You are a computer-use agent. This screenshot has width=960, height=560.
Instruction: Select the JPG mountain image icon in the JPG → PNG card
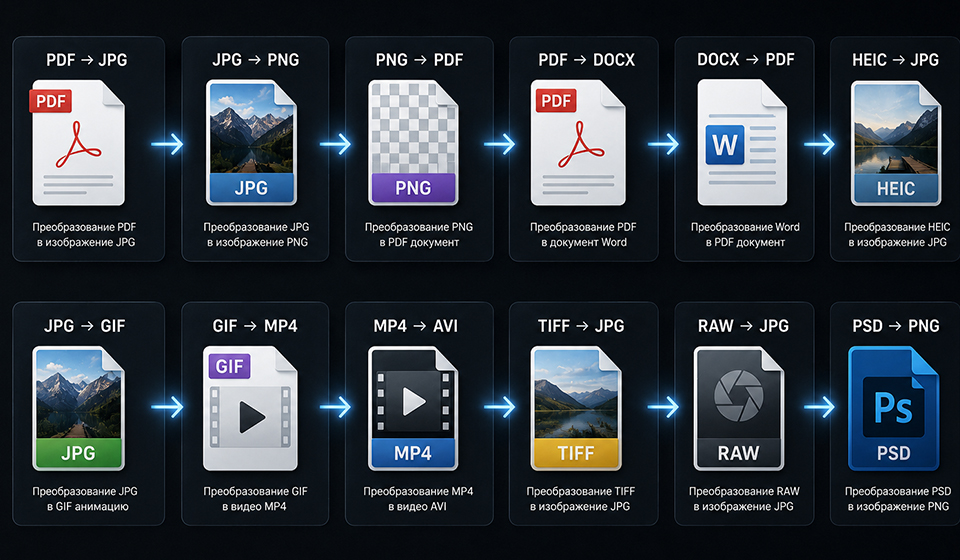(x=251, y=142)
